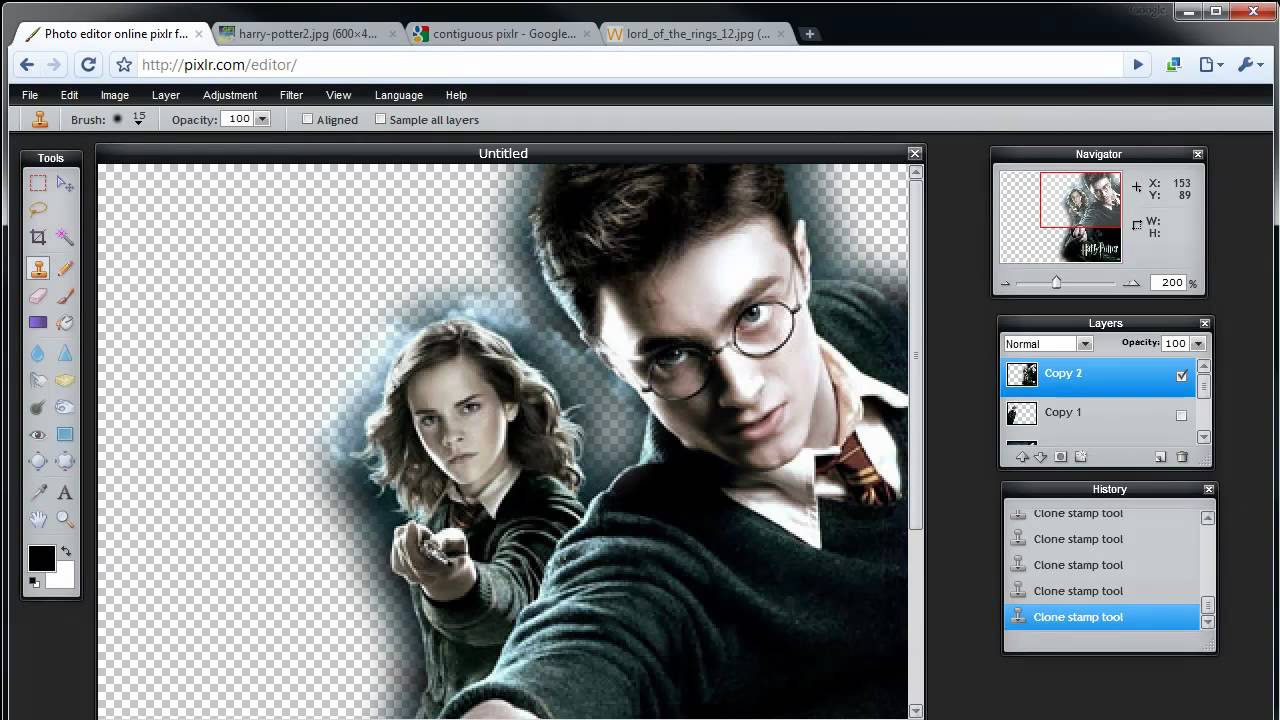Viewport: 1280px width, 720px height.
Task: Show the Copy 1 layer
Action: point(1182,415)
